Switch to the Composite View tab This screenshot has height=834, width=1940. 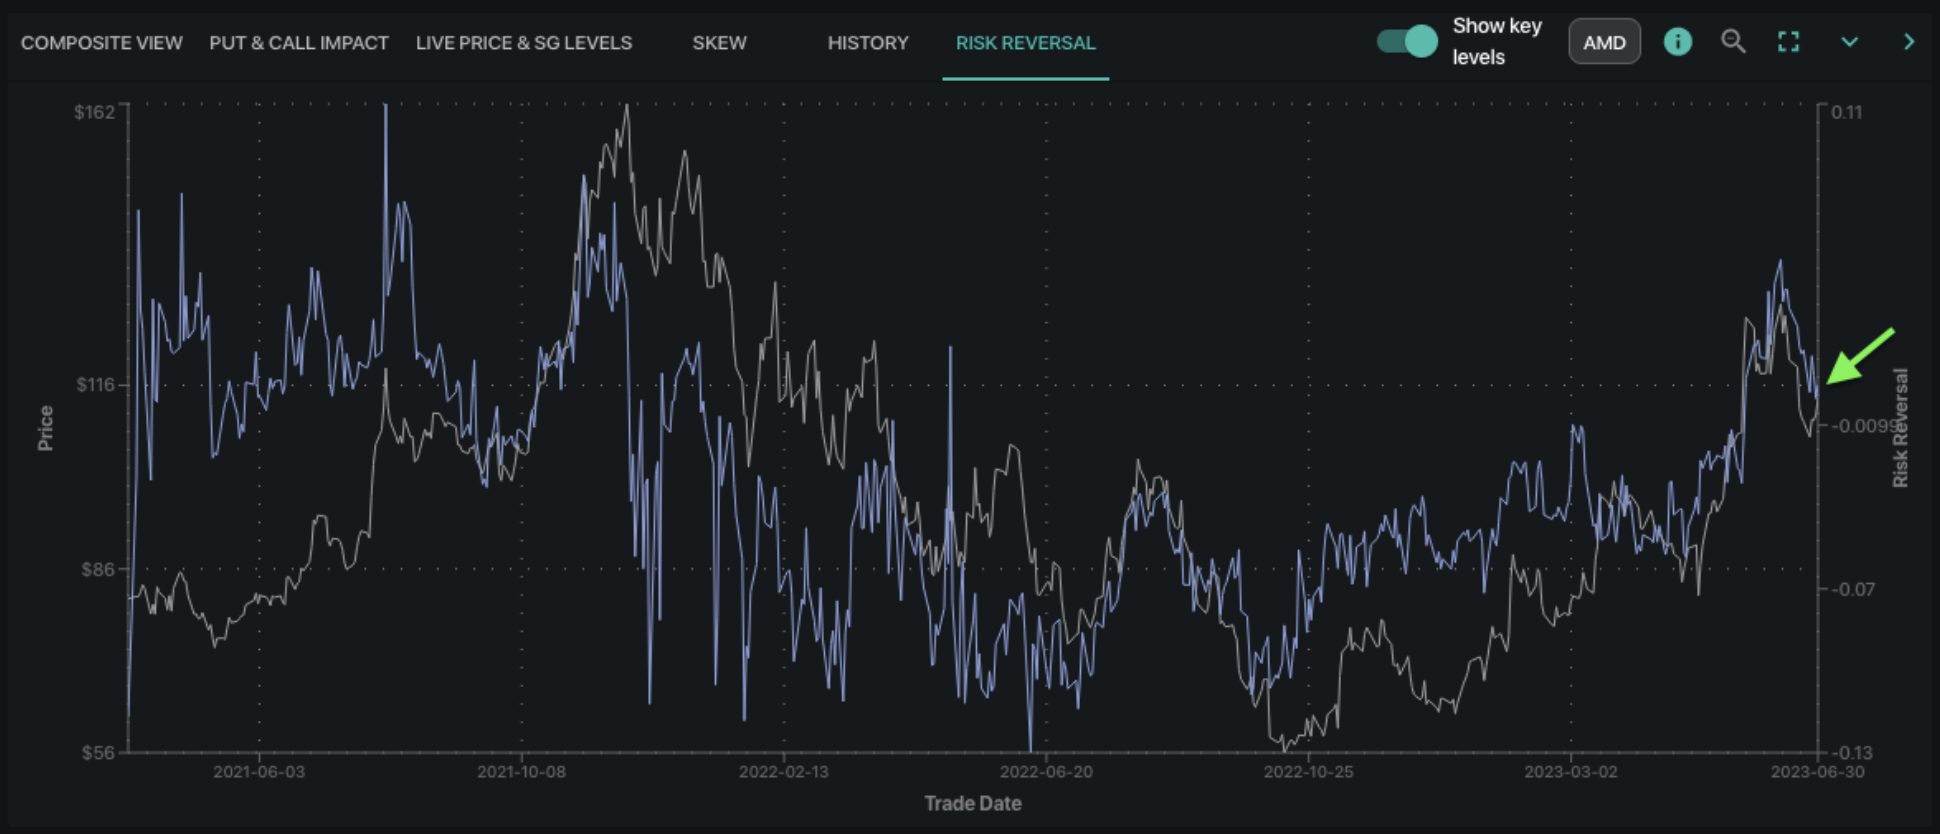tap(102, 43)
